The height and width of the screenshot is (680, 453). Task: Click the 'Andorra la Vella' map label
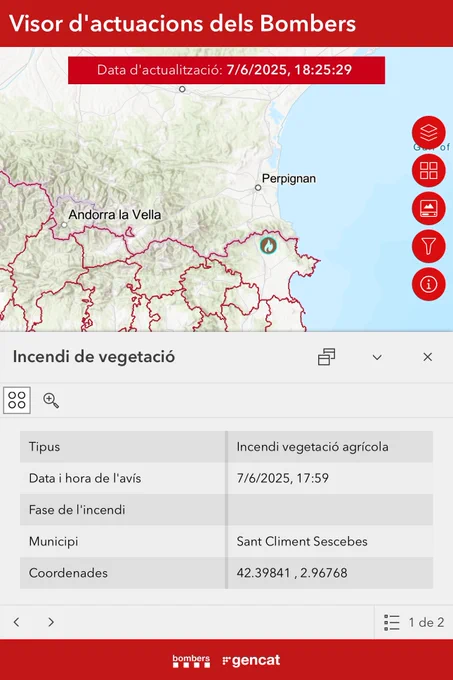(114, 215)
